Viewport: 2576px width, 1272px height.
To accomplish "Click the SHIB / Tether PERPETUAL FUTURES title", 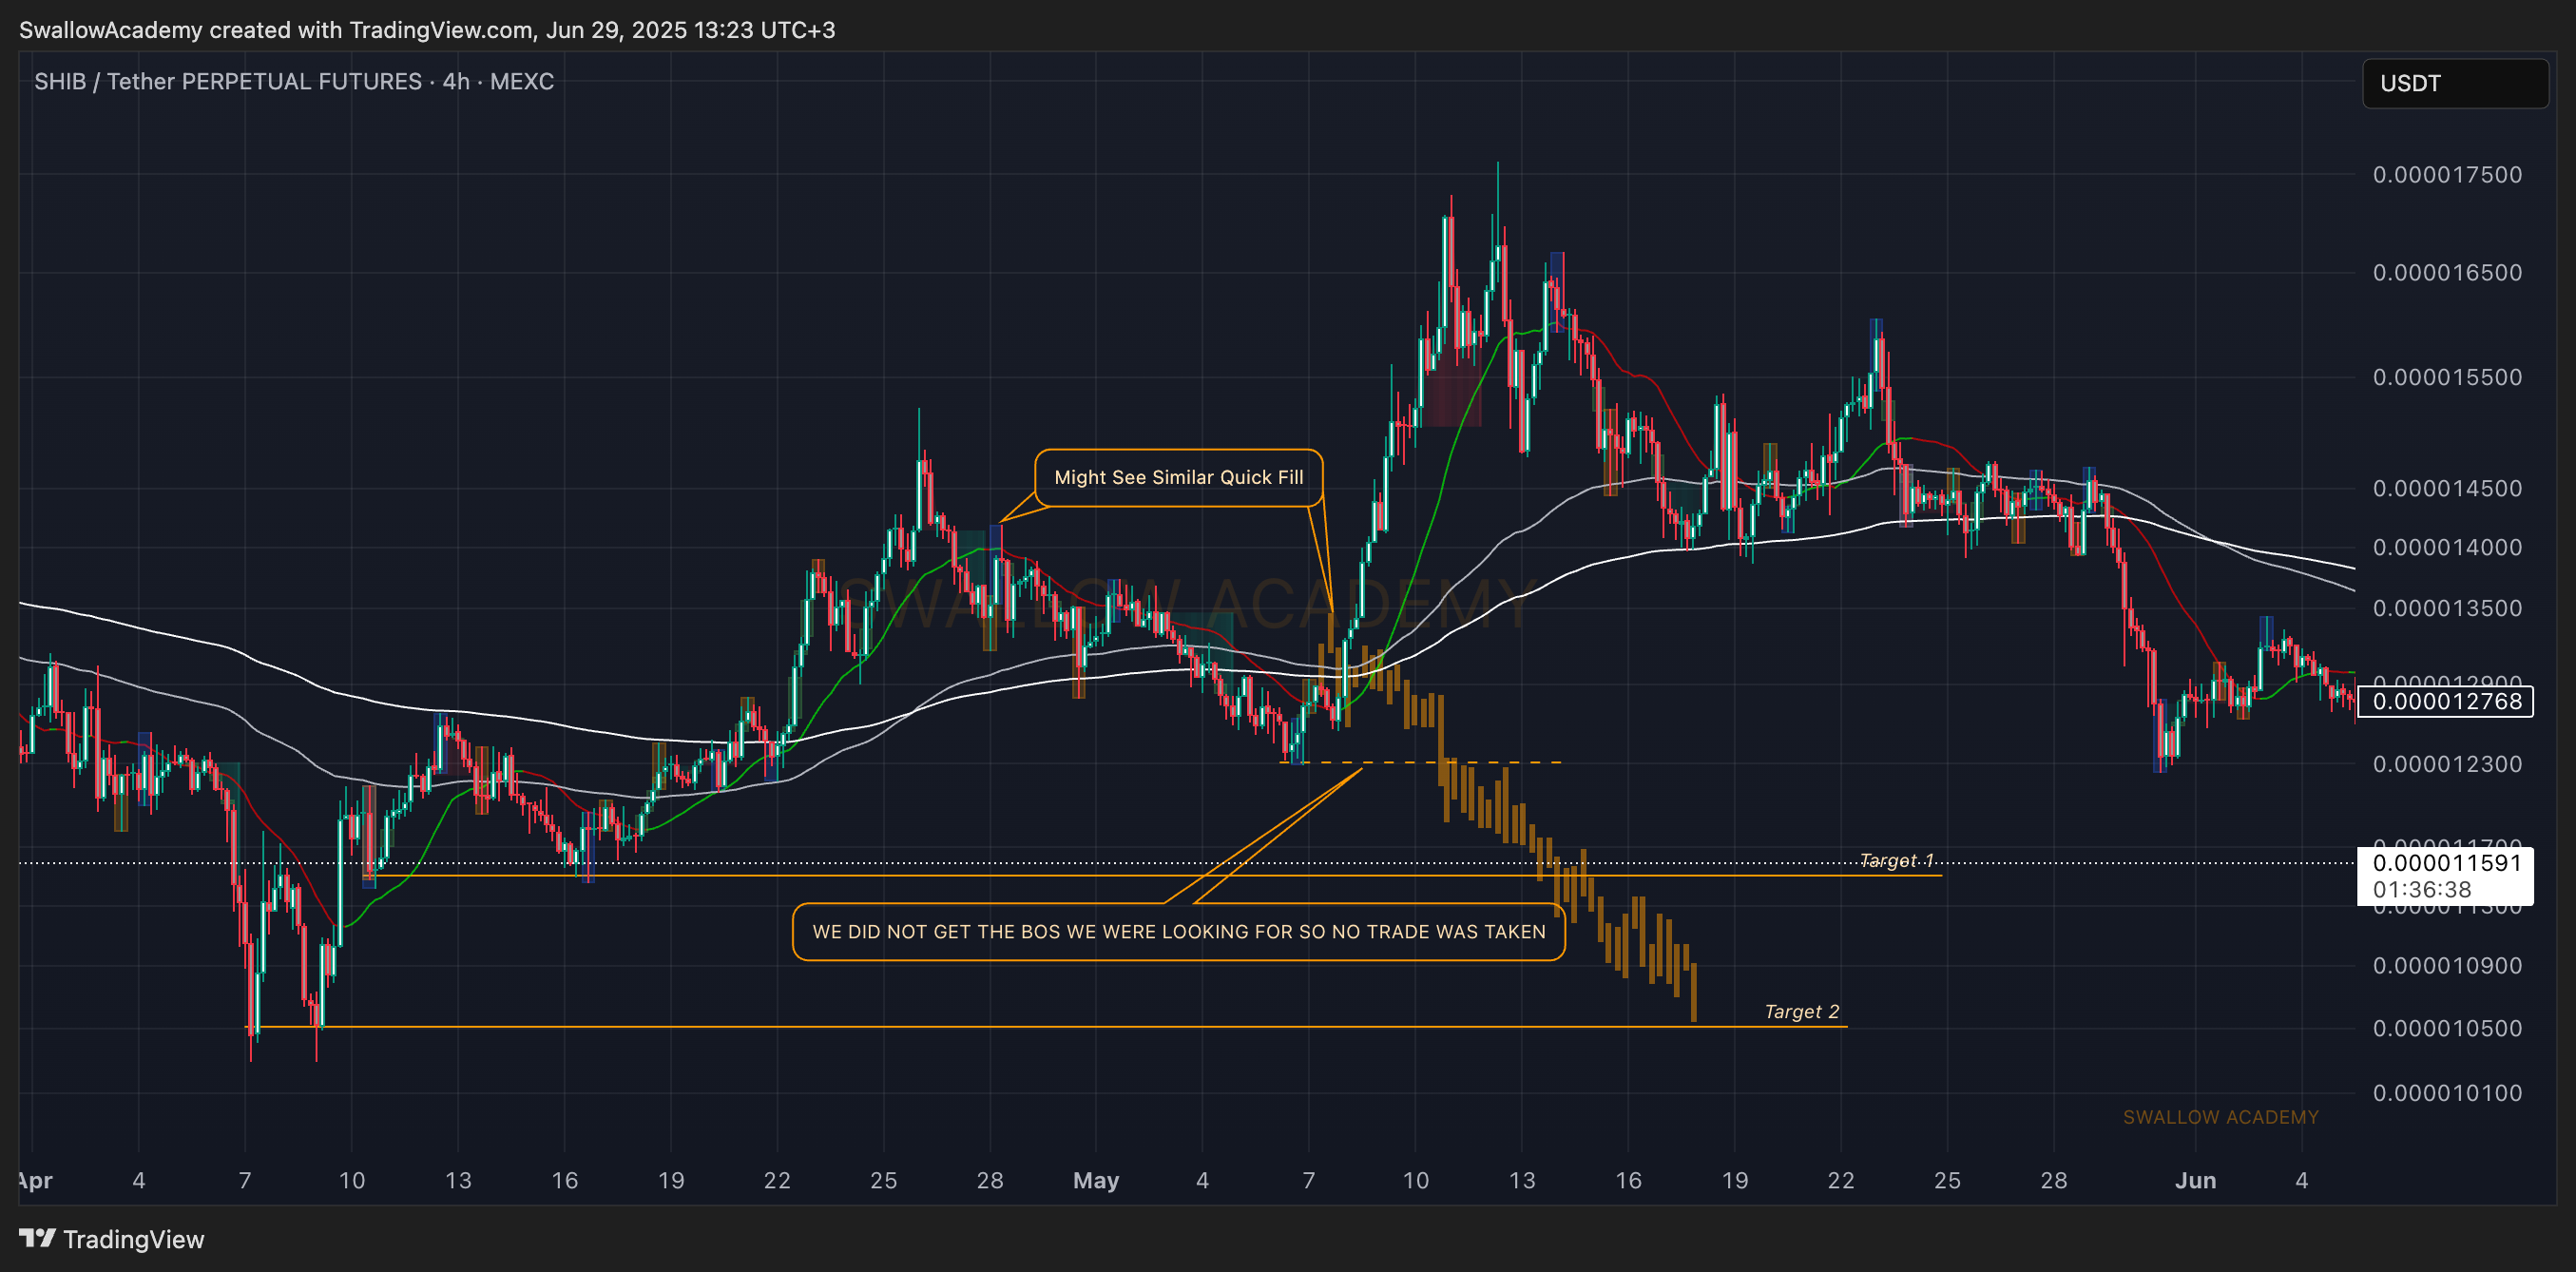I will [x=294, y=81].
